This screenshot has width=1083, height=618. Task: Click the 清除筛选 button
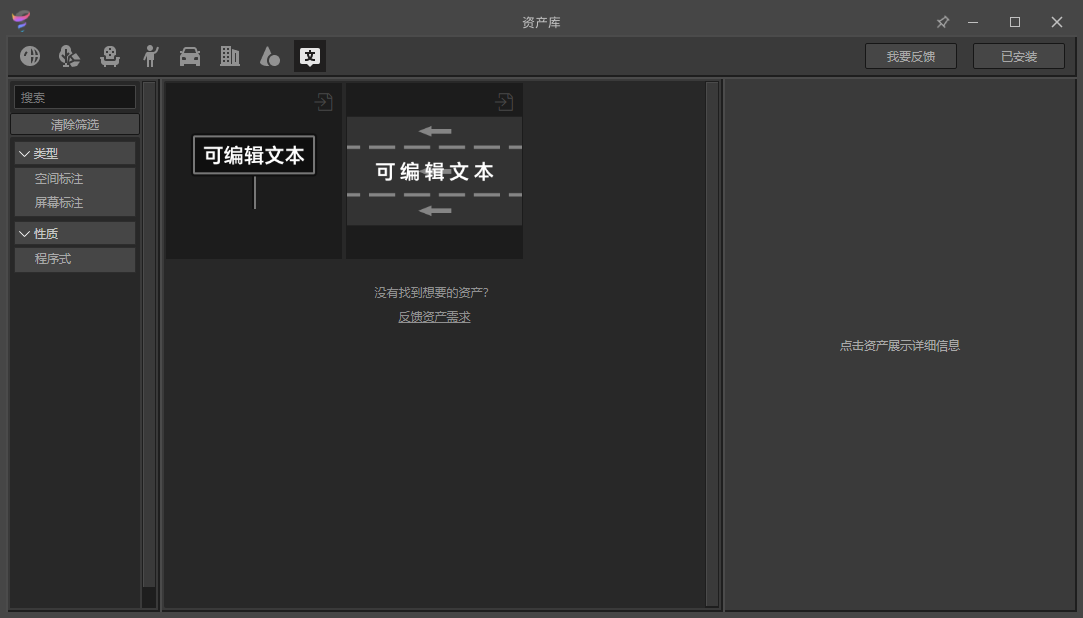(75, 125)
